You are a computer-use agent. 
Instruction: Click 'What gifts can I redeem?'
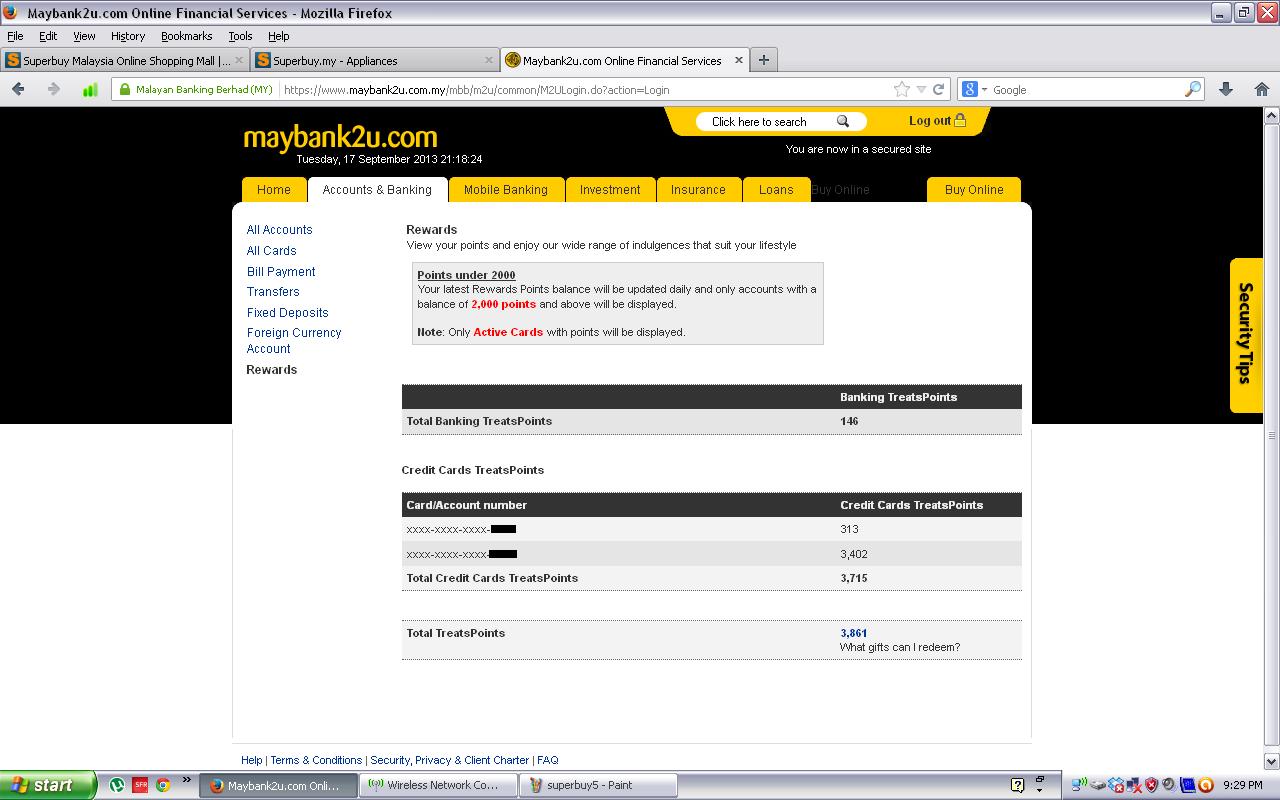[900, 647]
